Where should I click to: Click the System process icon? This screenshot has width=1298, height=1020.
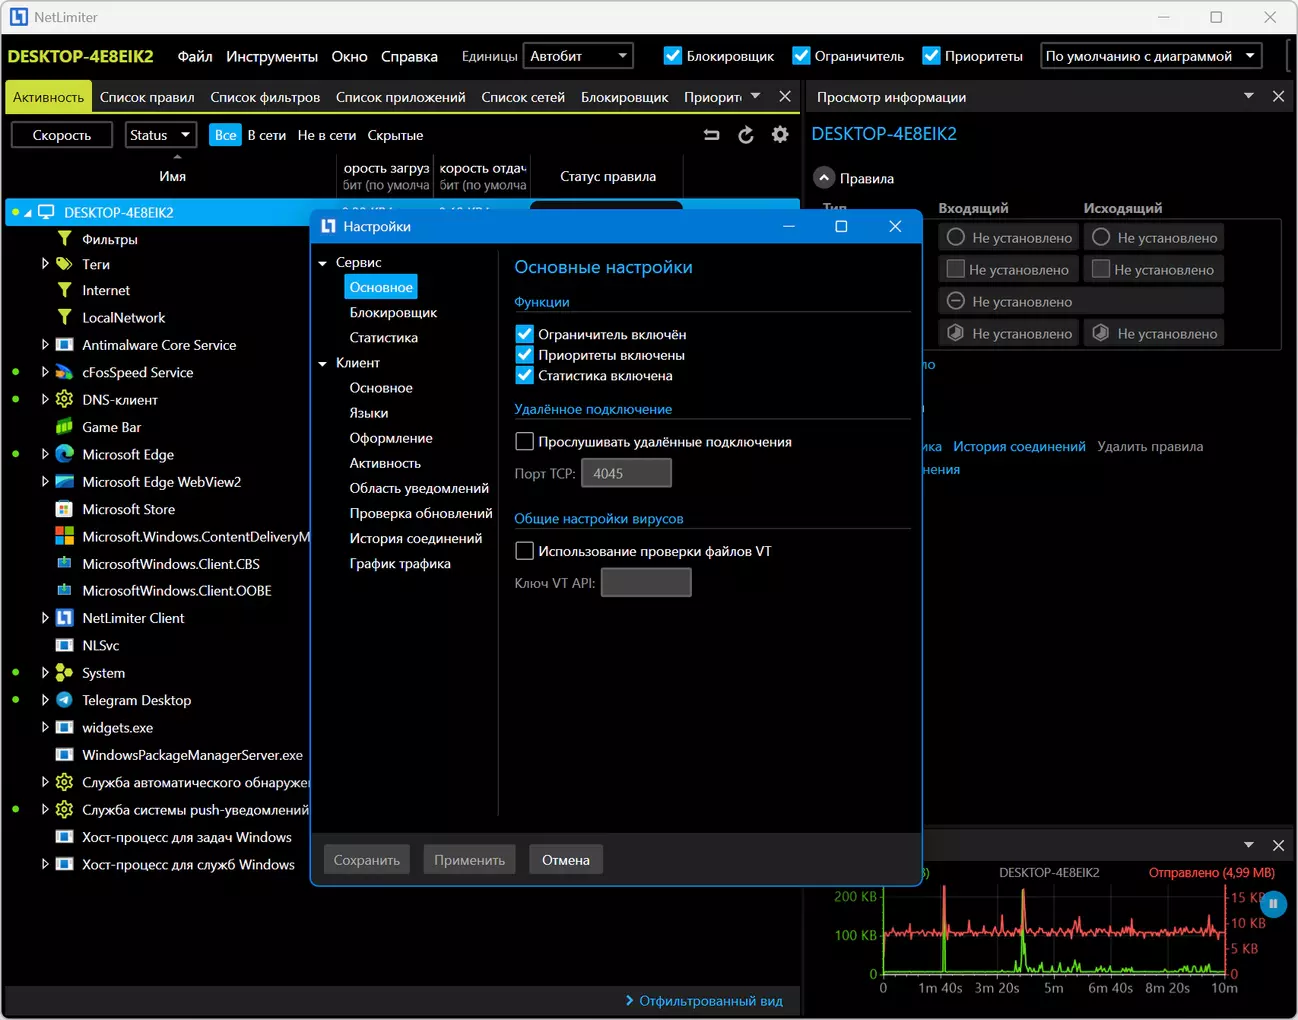(65, 673)
